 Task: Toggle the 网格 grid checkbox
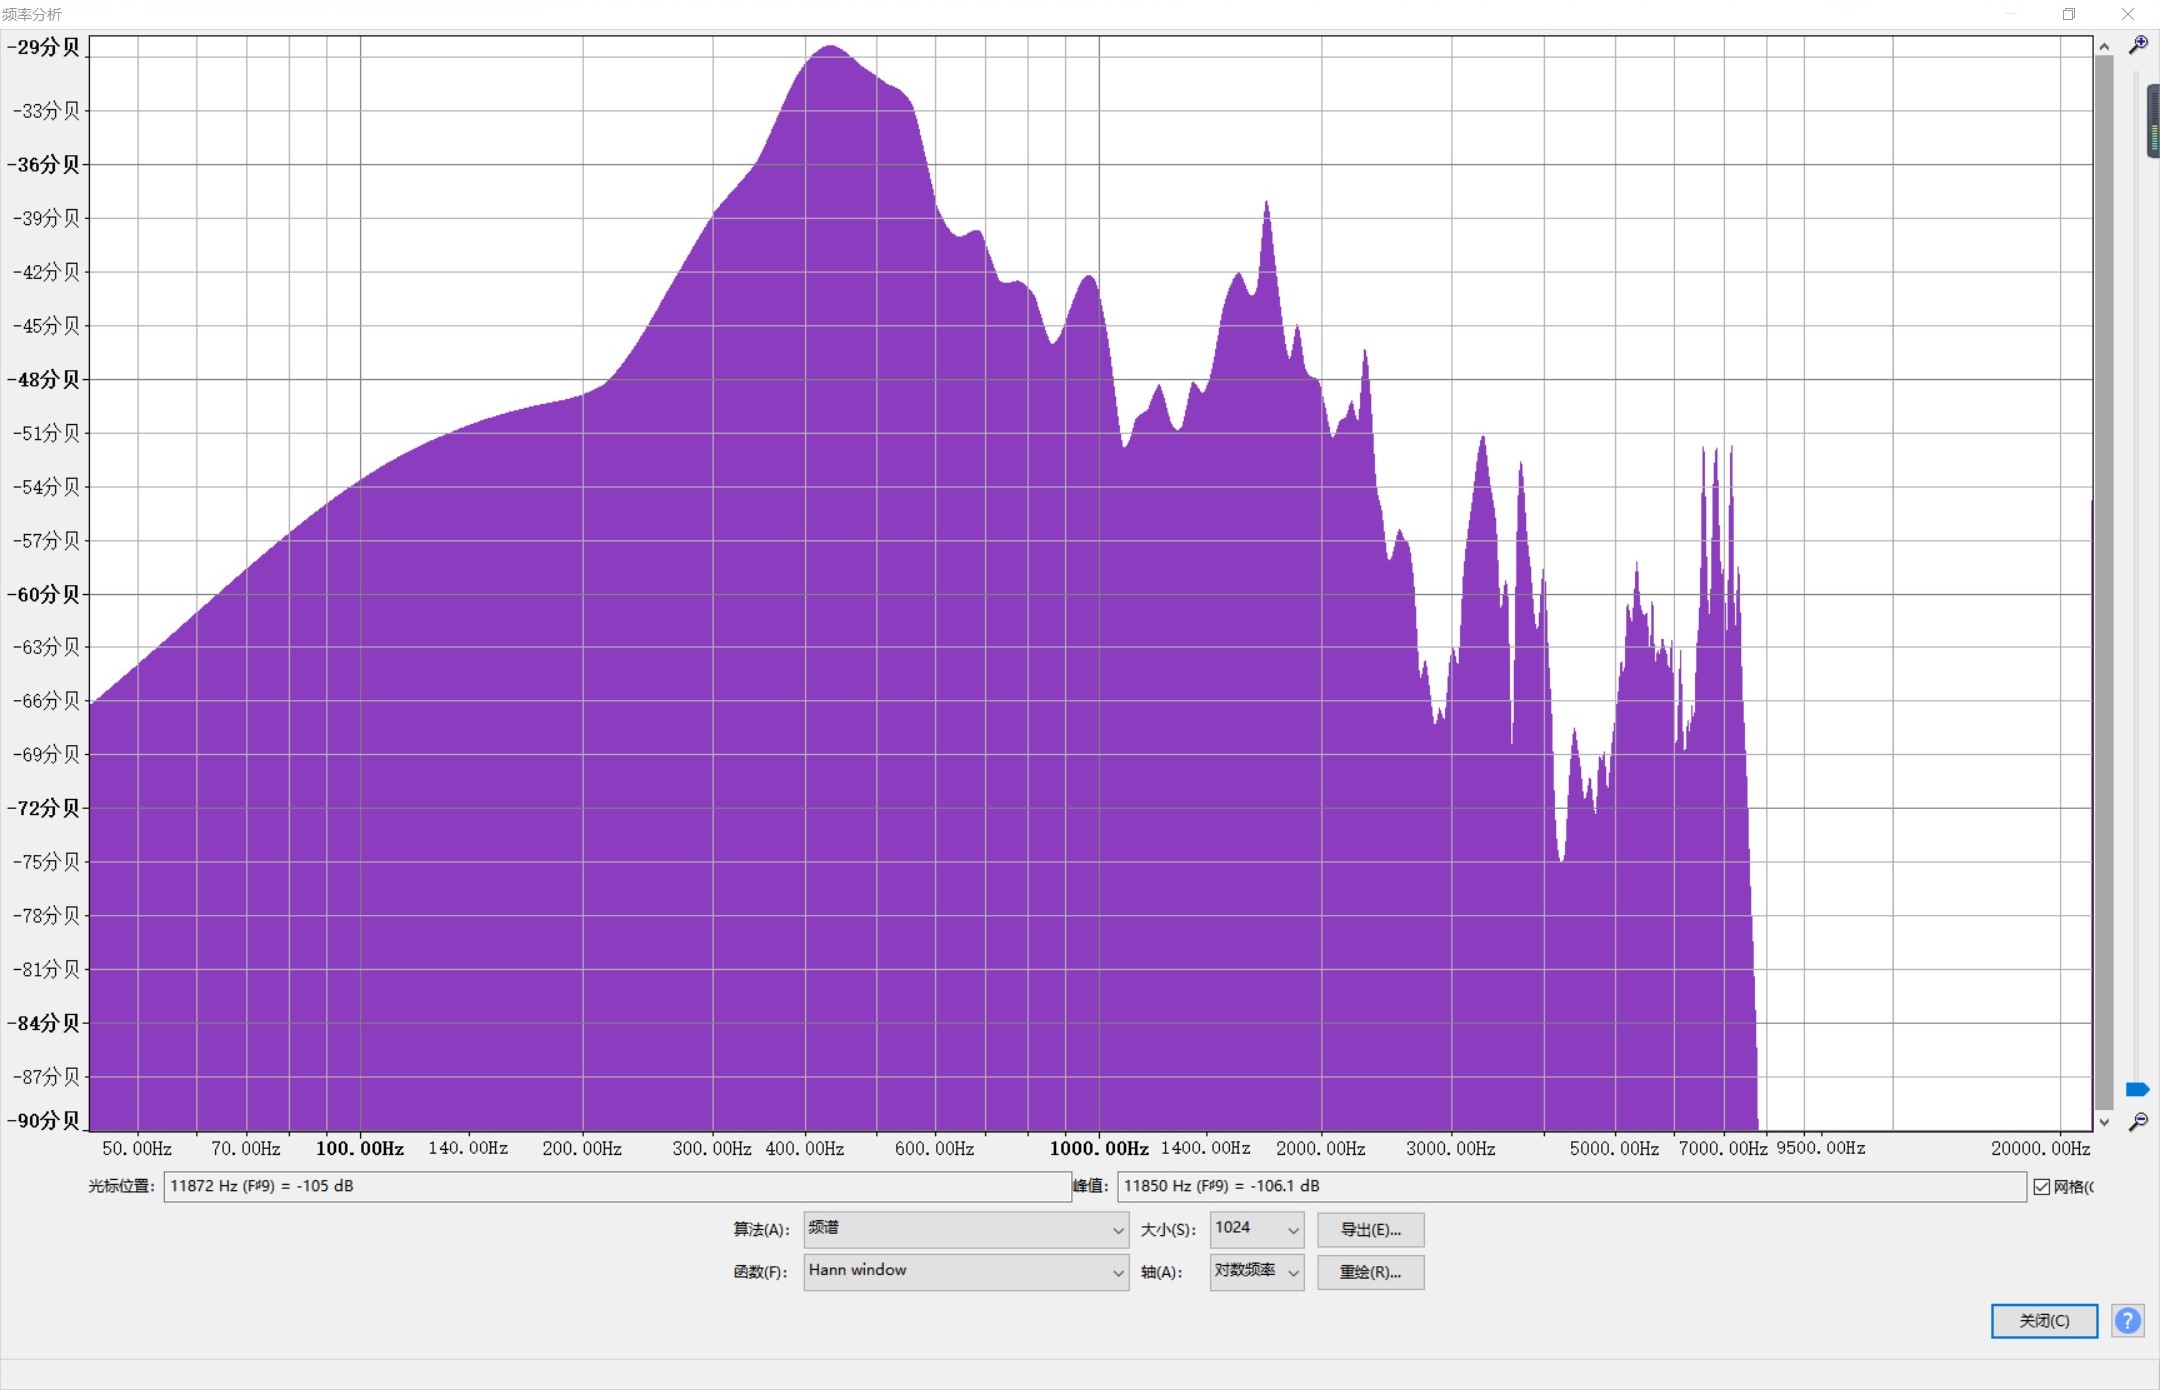[2042, 1187]
